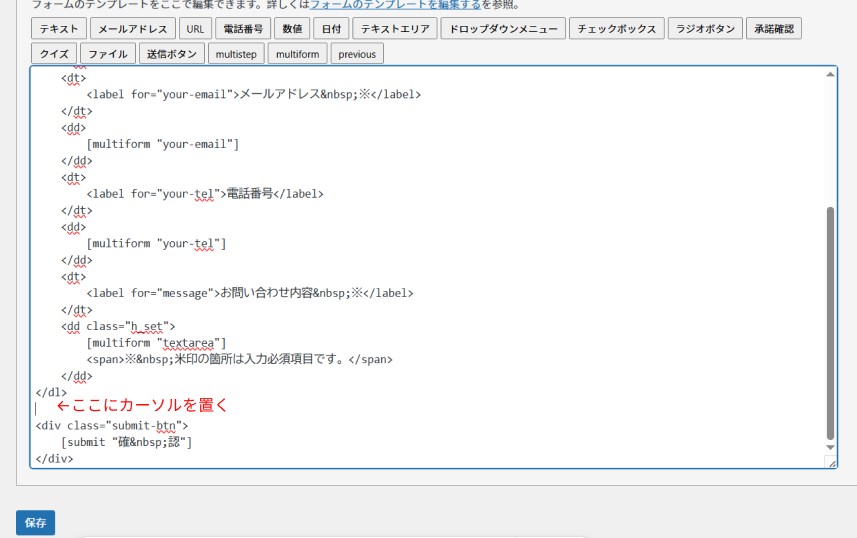857x538 pixels.
Task: Place cursor on empty line after </dl>
Action: 38,408
